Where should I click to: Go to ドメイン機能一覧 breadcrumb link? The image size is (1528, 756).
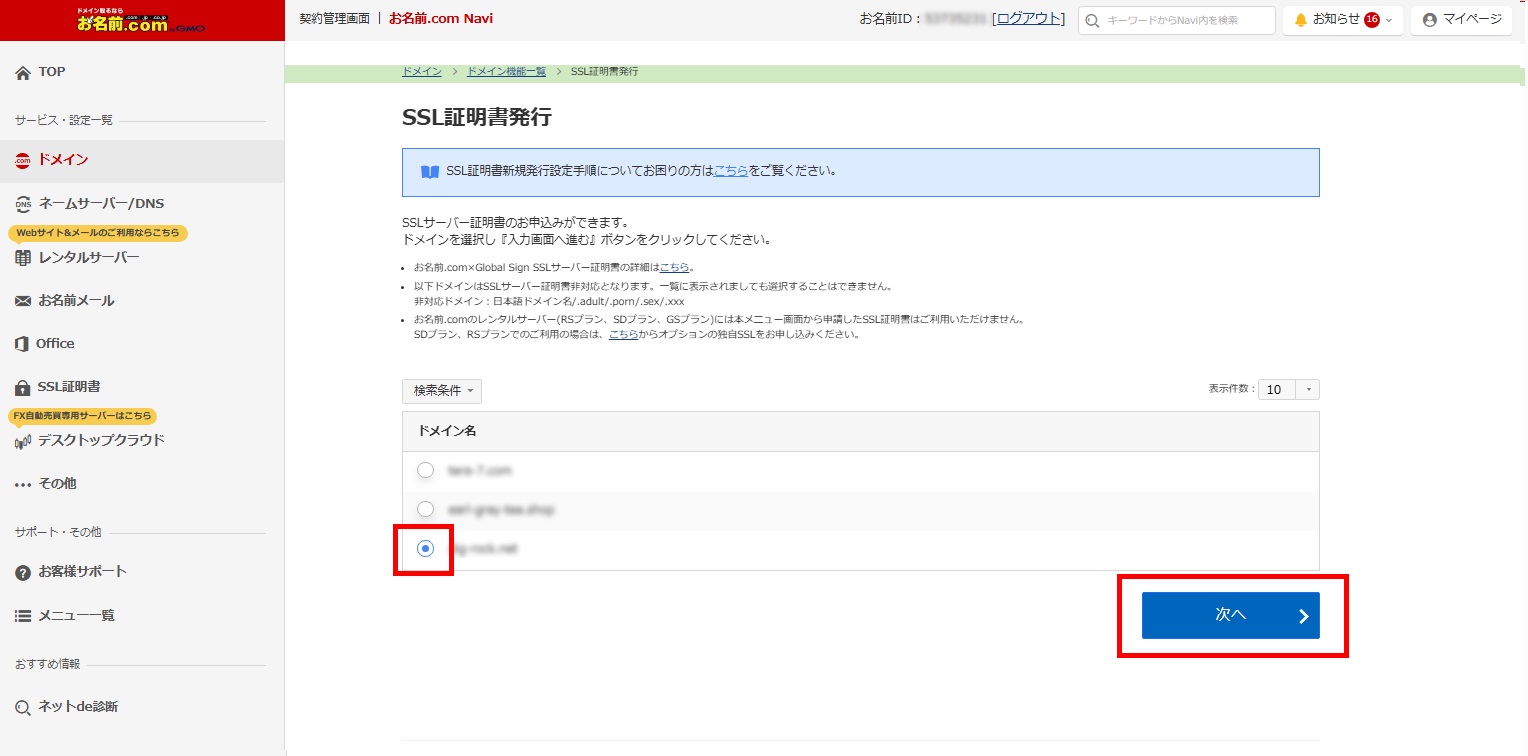coord(506,72)
